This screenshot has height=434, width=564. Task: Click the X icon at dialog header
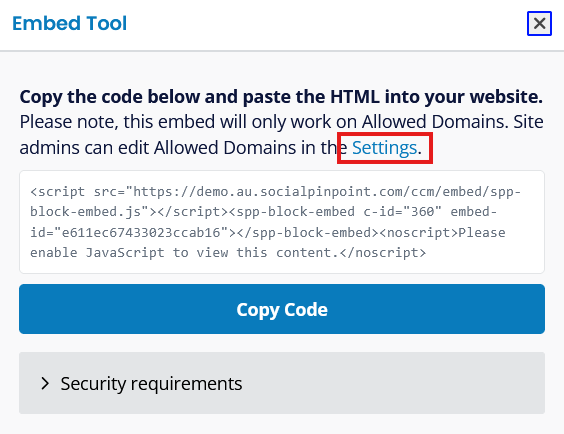coord(539,24)
